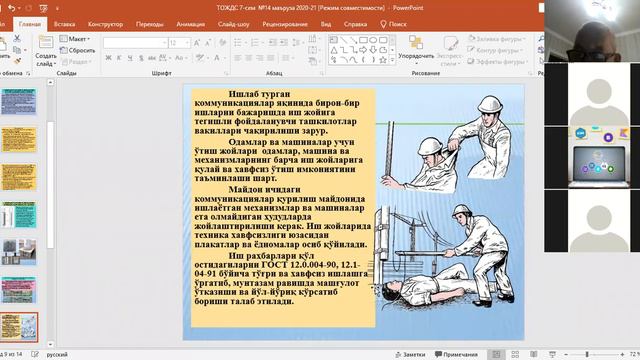Open the Заливка фигуры fill dropdown
Screen dimensions: 640x360
[x=497, y=39]
